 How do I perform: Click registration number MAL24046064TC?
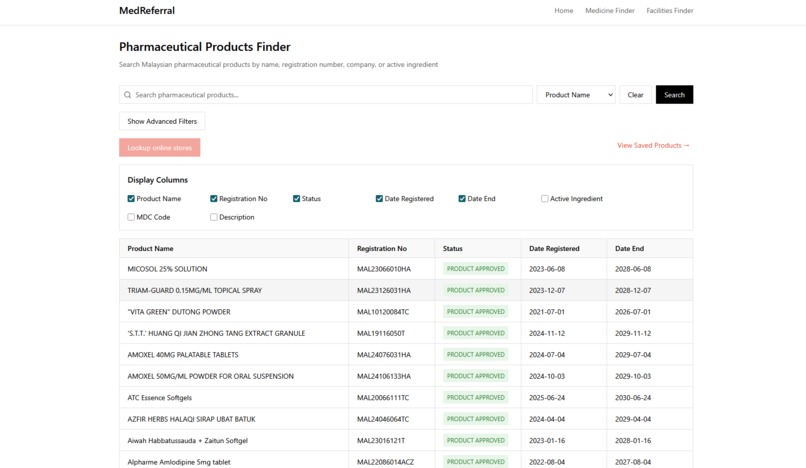(x=383, y=419)
